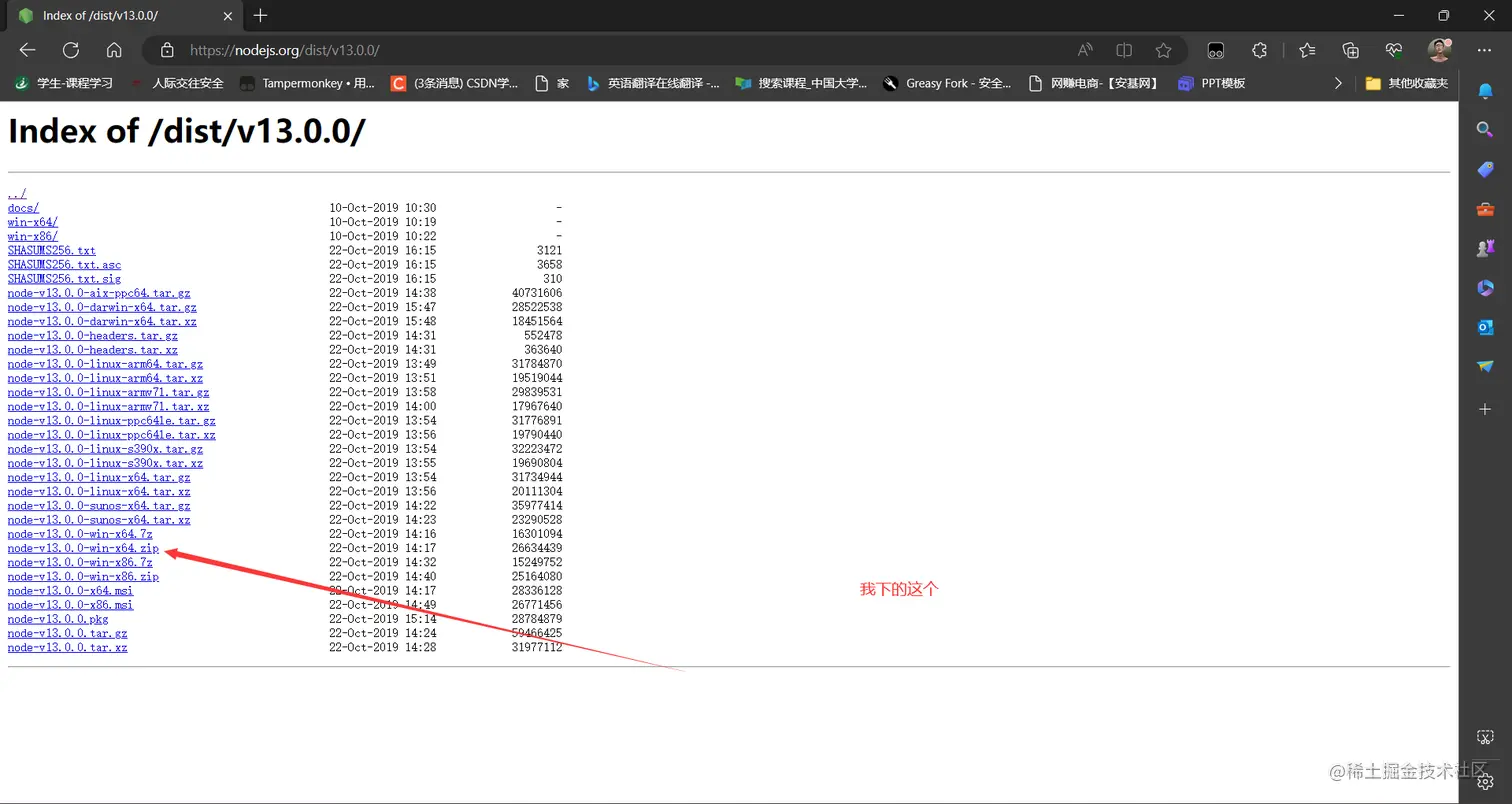Viewport: 1512px width, 804px height.
Task: Open collections toolbar icon
Action: click(x=1351, y=50)
